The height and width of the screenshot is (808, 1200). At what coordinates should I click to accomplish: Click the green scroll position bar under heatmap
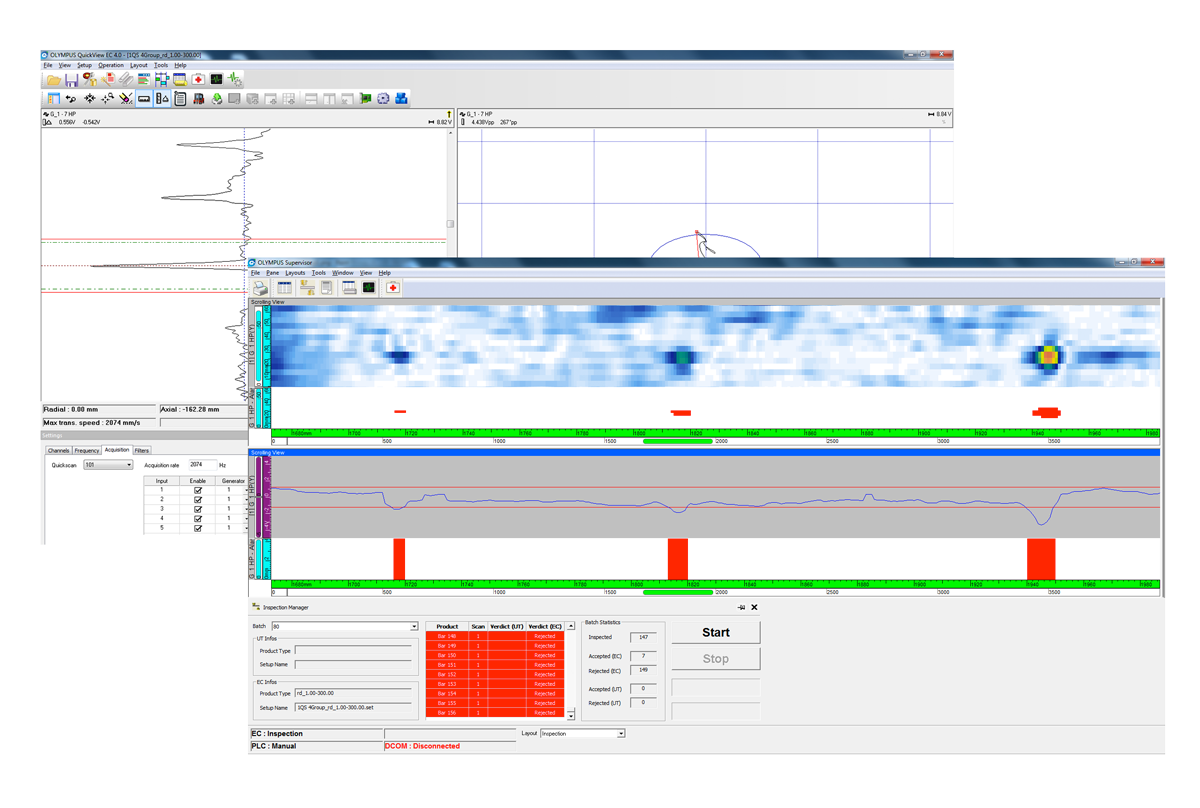(x=677, y=441)
